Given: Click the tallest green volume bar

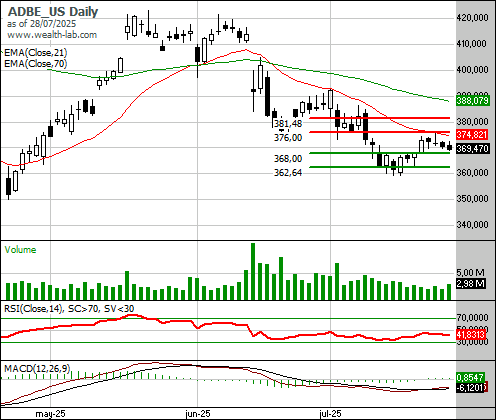Looking at the screenshot, I should click(x=253, y=271).
